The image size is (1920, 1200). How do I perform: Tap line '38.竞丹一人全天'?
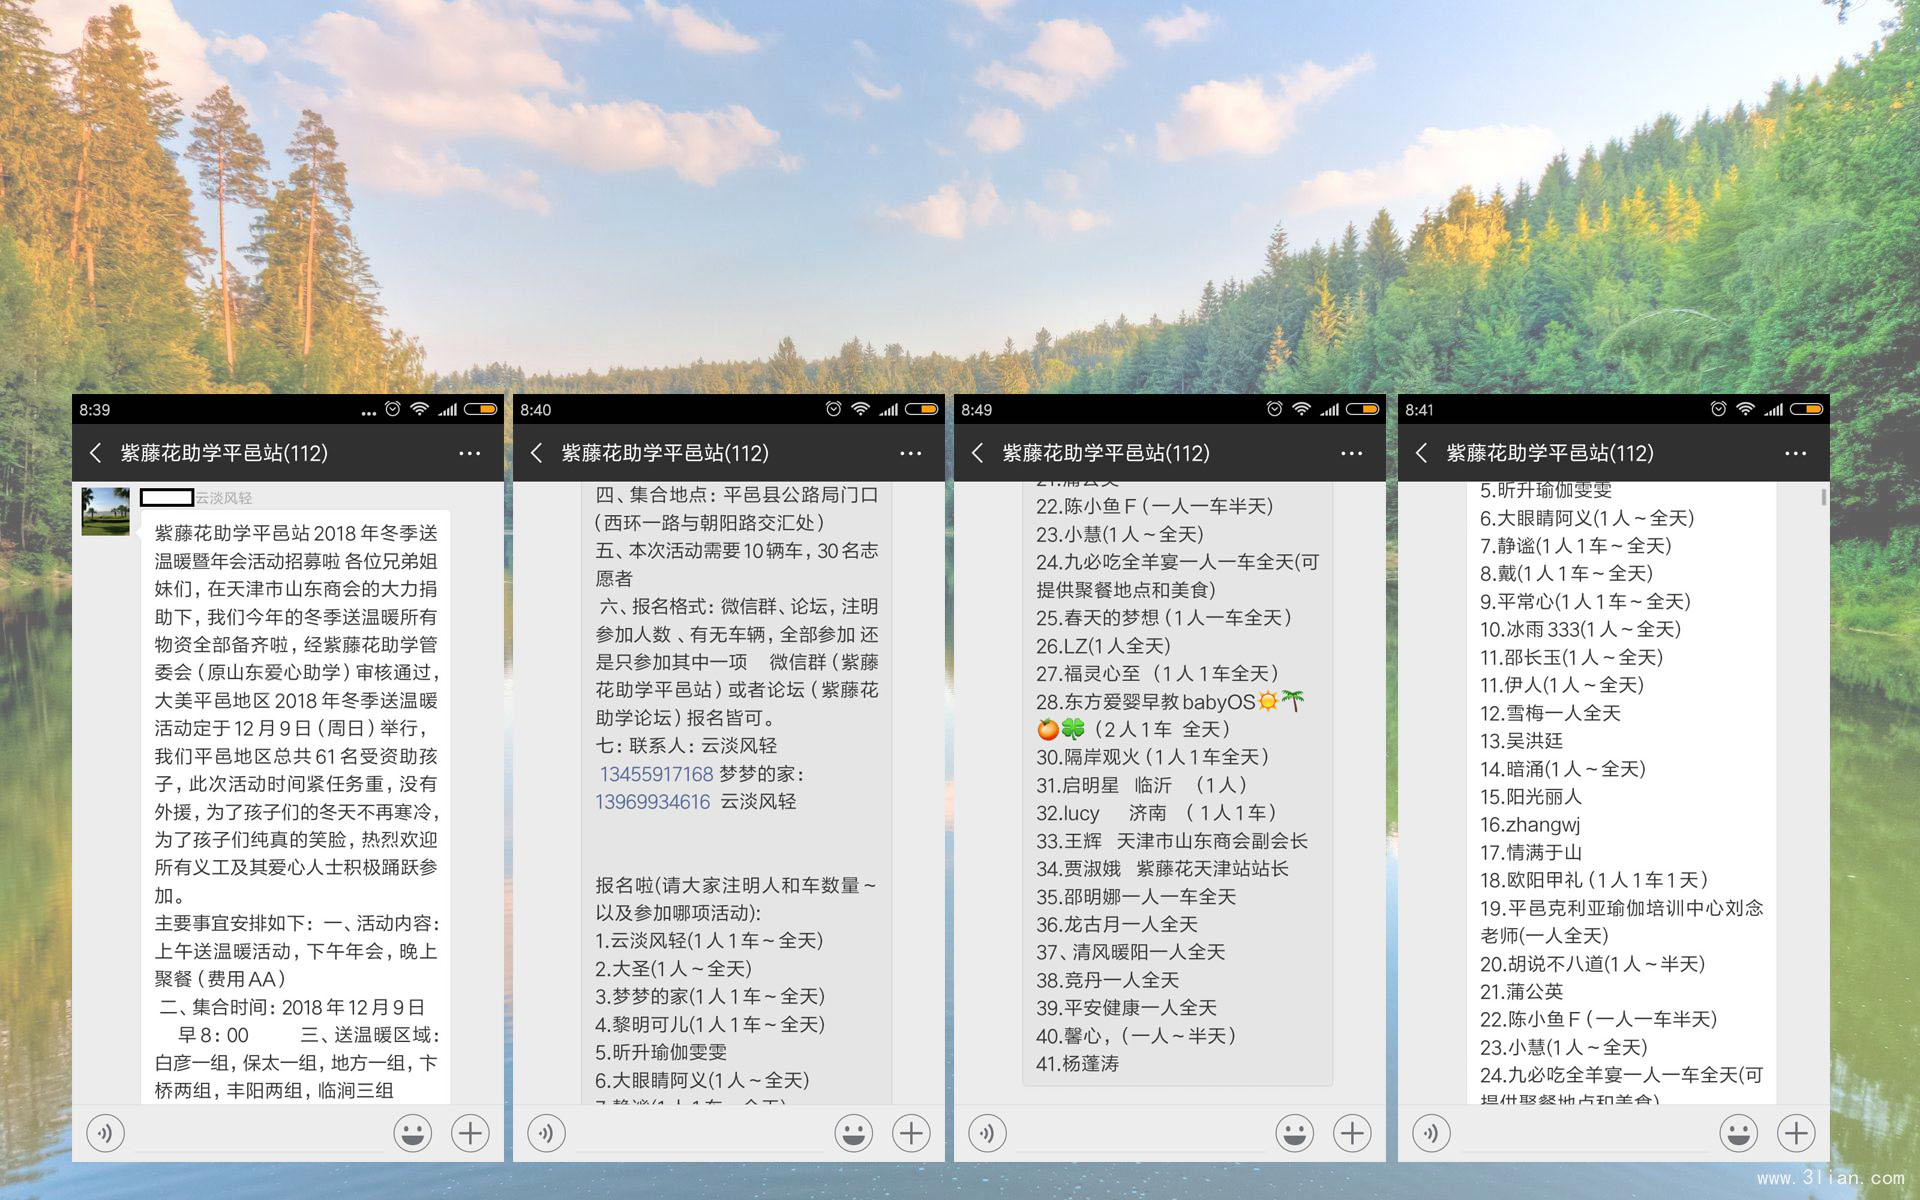(1108, 981)
